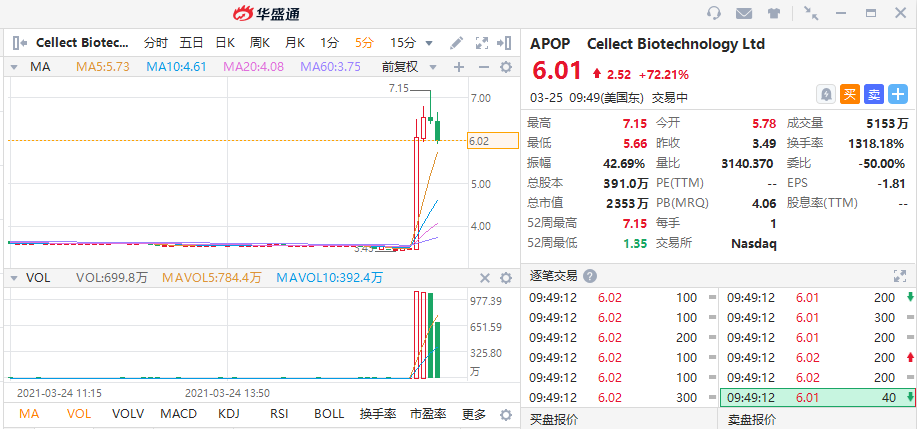Expand the 逐笔交易 panel to fullscreen
Image resolution: width=917 pixels, height=429 pixels.
pos(899,276)
